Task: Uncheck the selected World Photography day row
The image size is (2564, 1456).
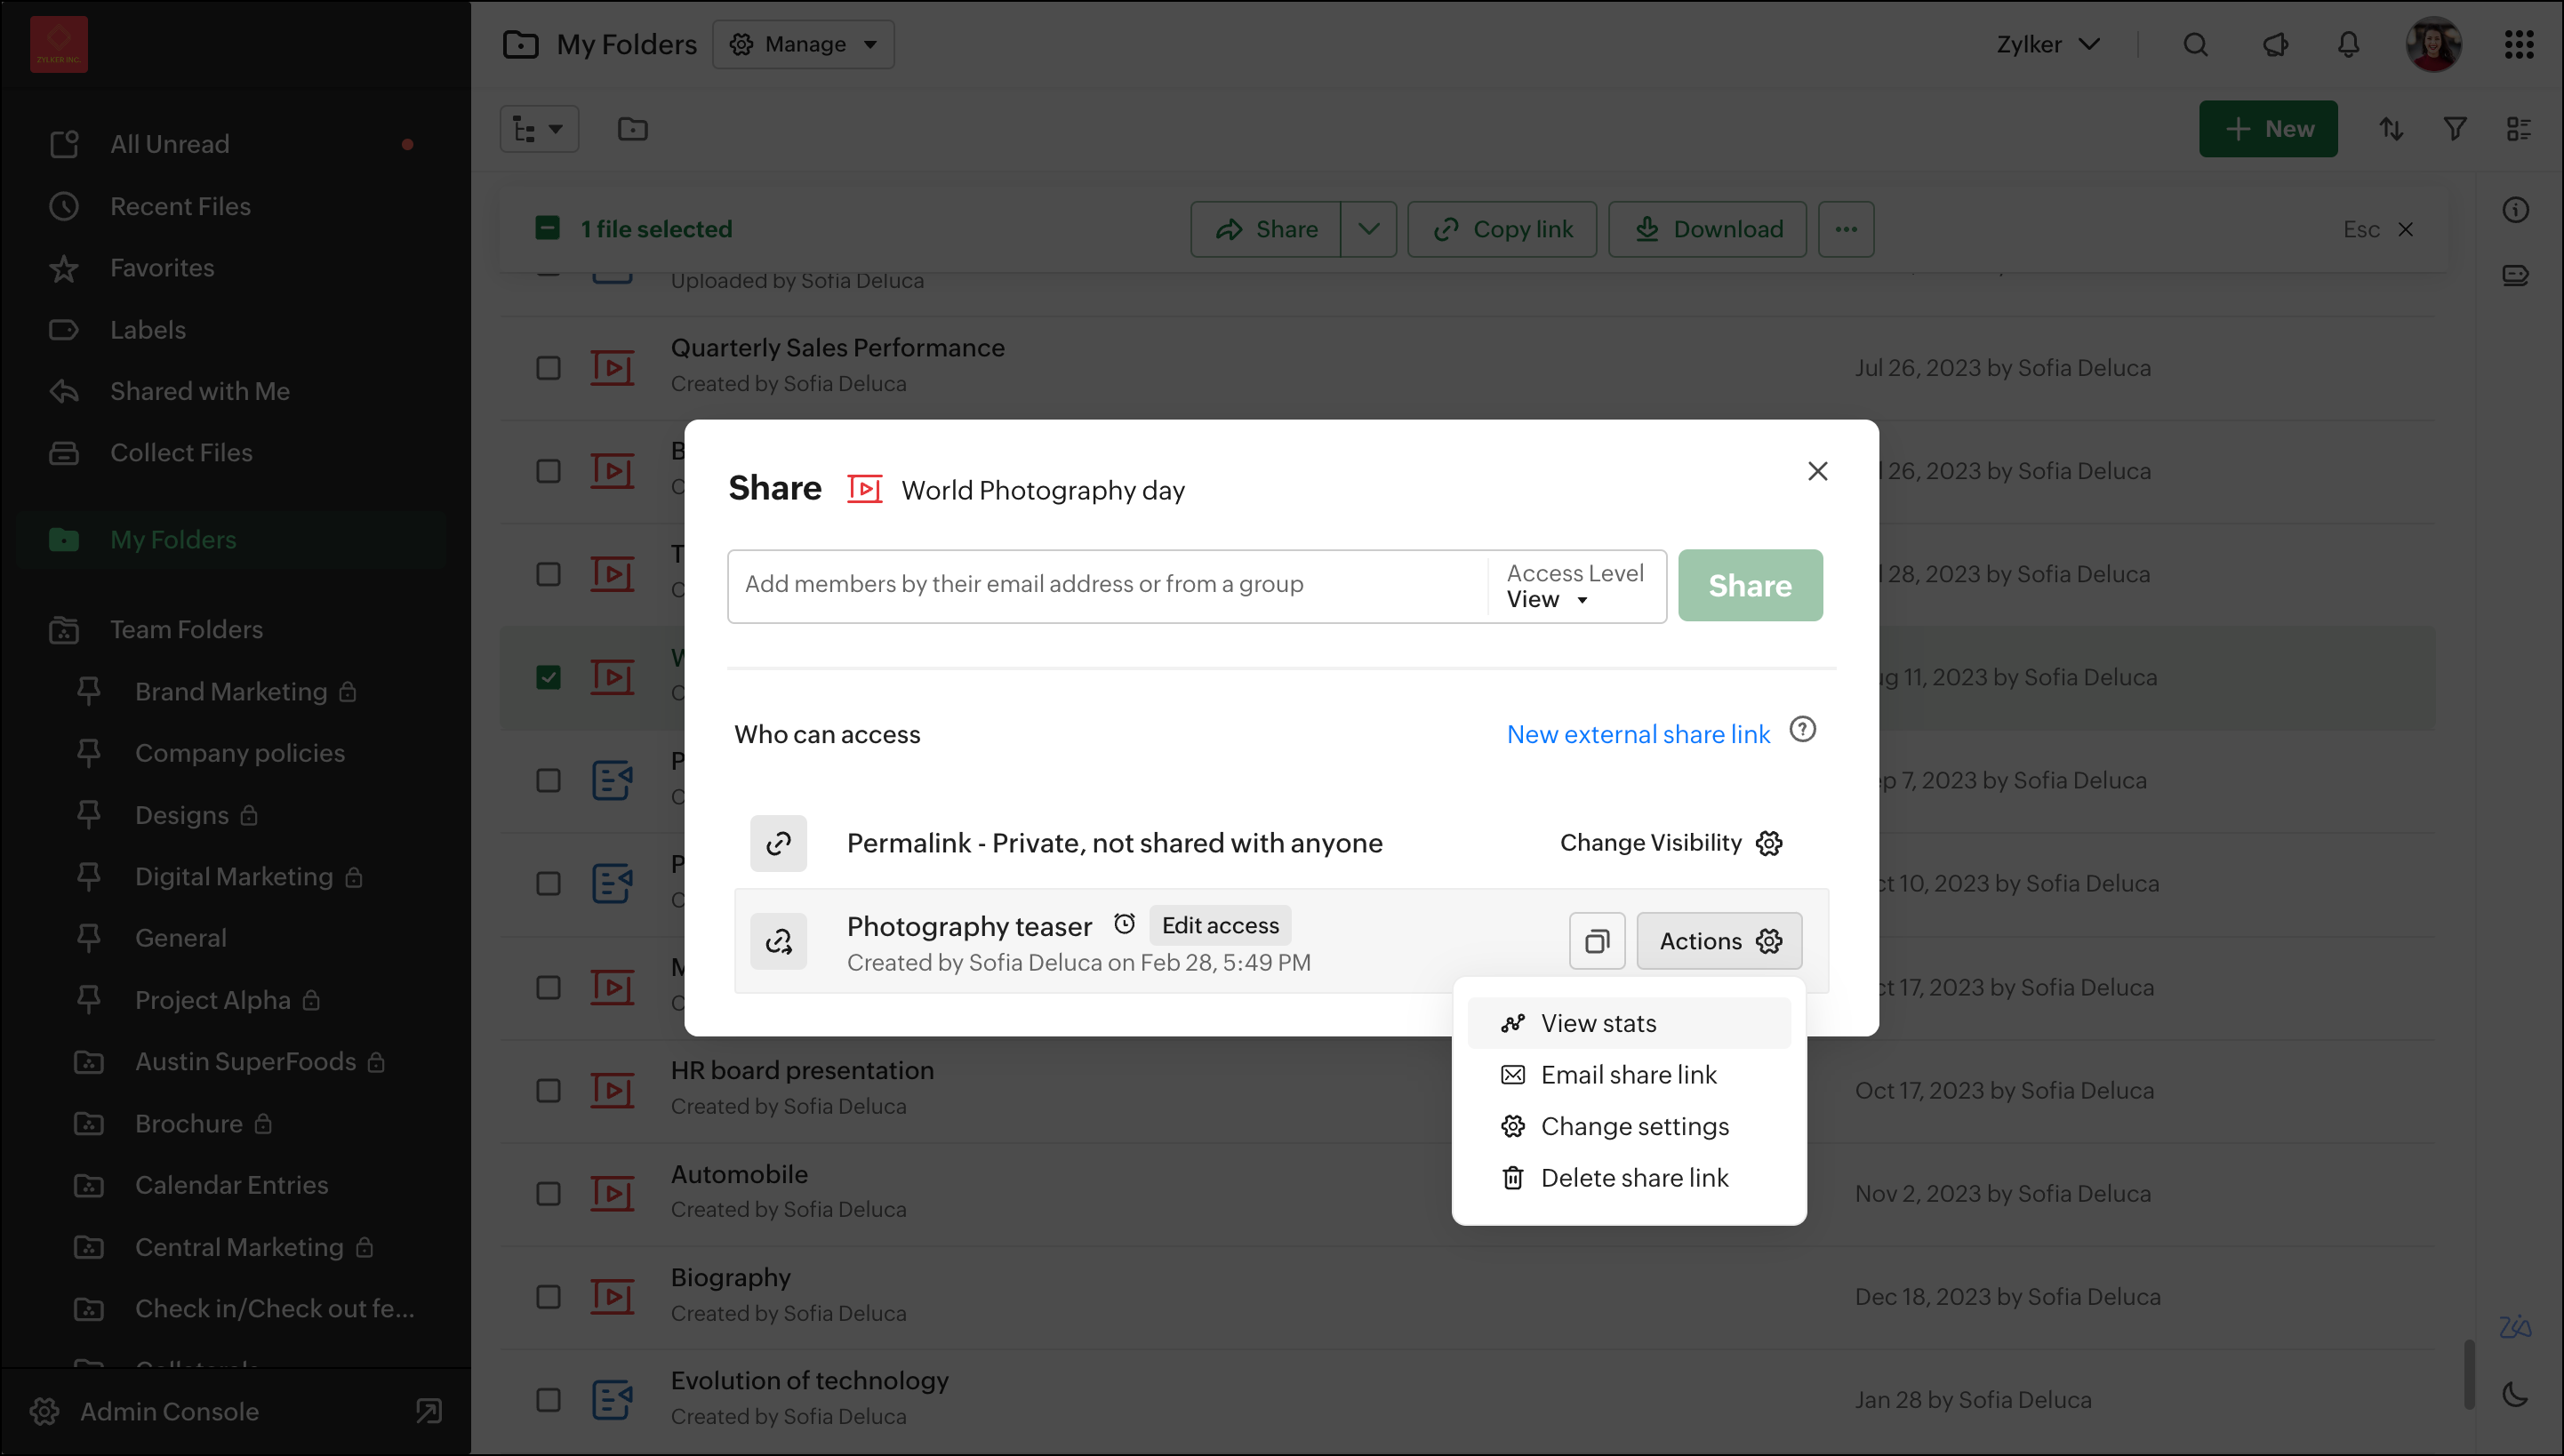Action: coord(548,677)
